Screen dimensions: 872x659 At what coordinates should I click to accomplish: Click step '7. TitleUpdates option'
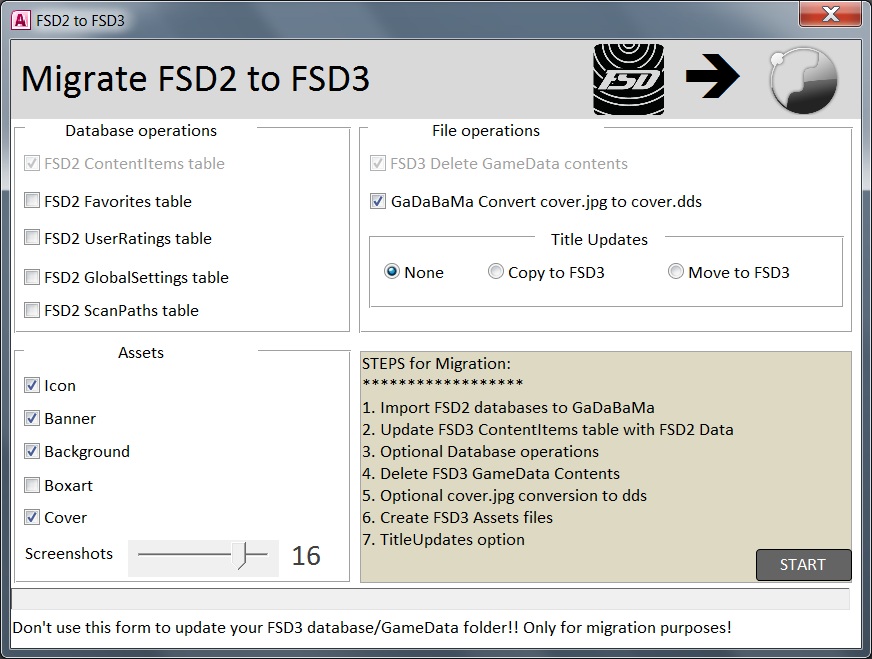[x=443, y=539]
